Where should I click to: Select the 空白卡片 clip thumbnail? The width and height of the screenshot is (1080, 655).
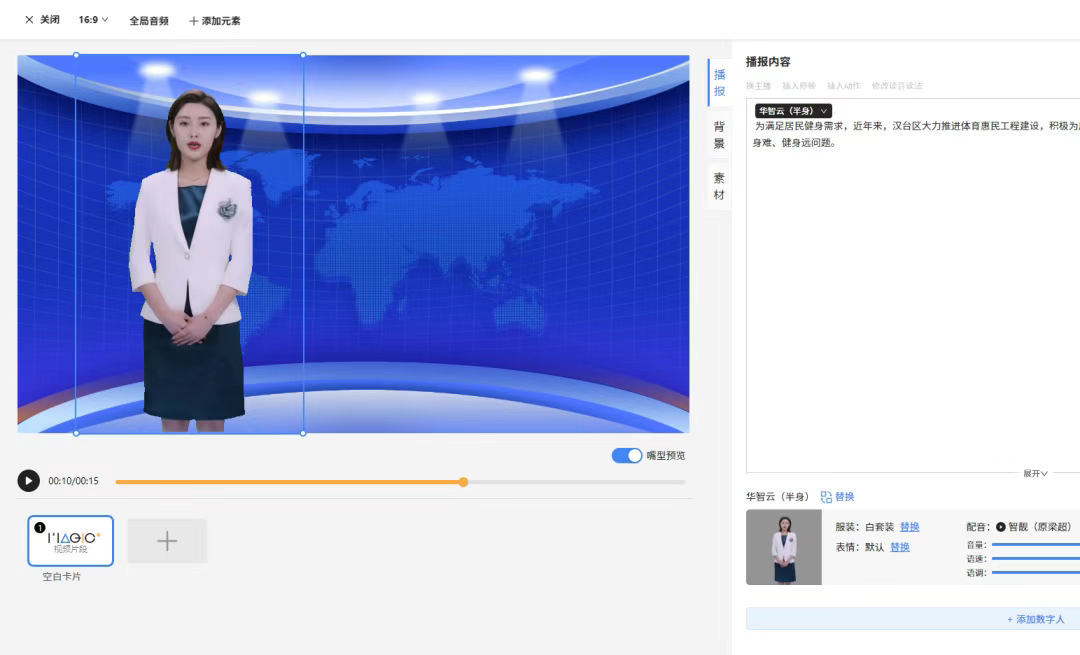point(71,541)
